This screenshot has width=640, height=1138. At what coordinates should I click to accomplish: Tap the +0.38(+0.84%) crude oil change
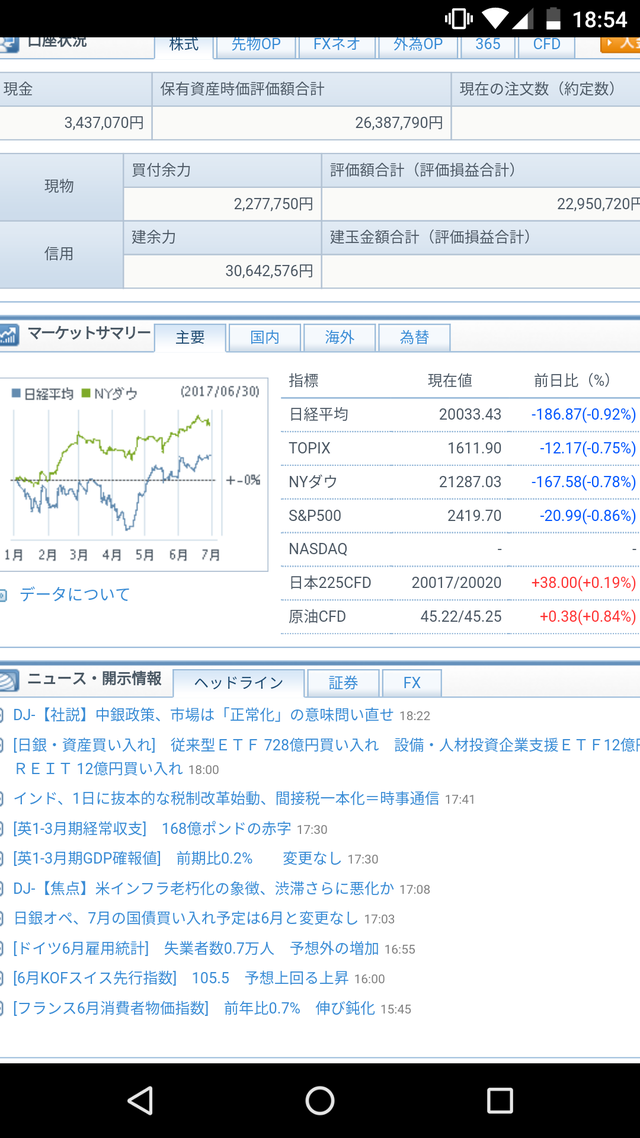pyautogui.click(x=588, y=617)
